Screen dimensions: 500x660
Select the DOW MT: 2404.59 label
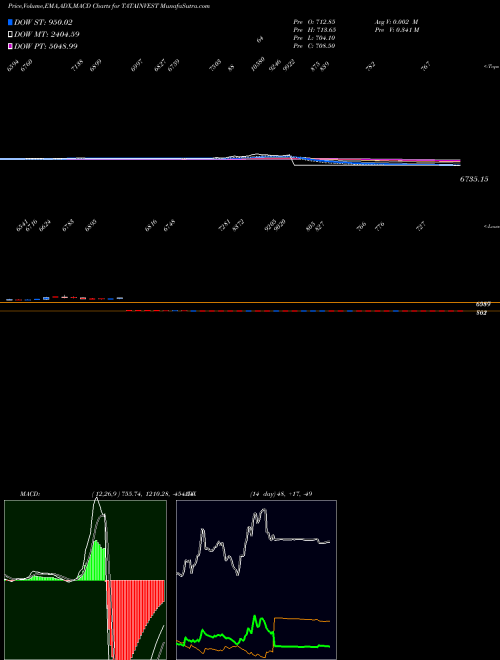[47, 34]
